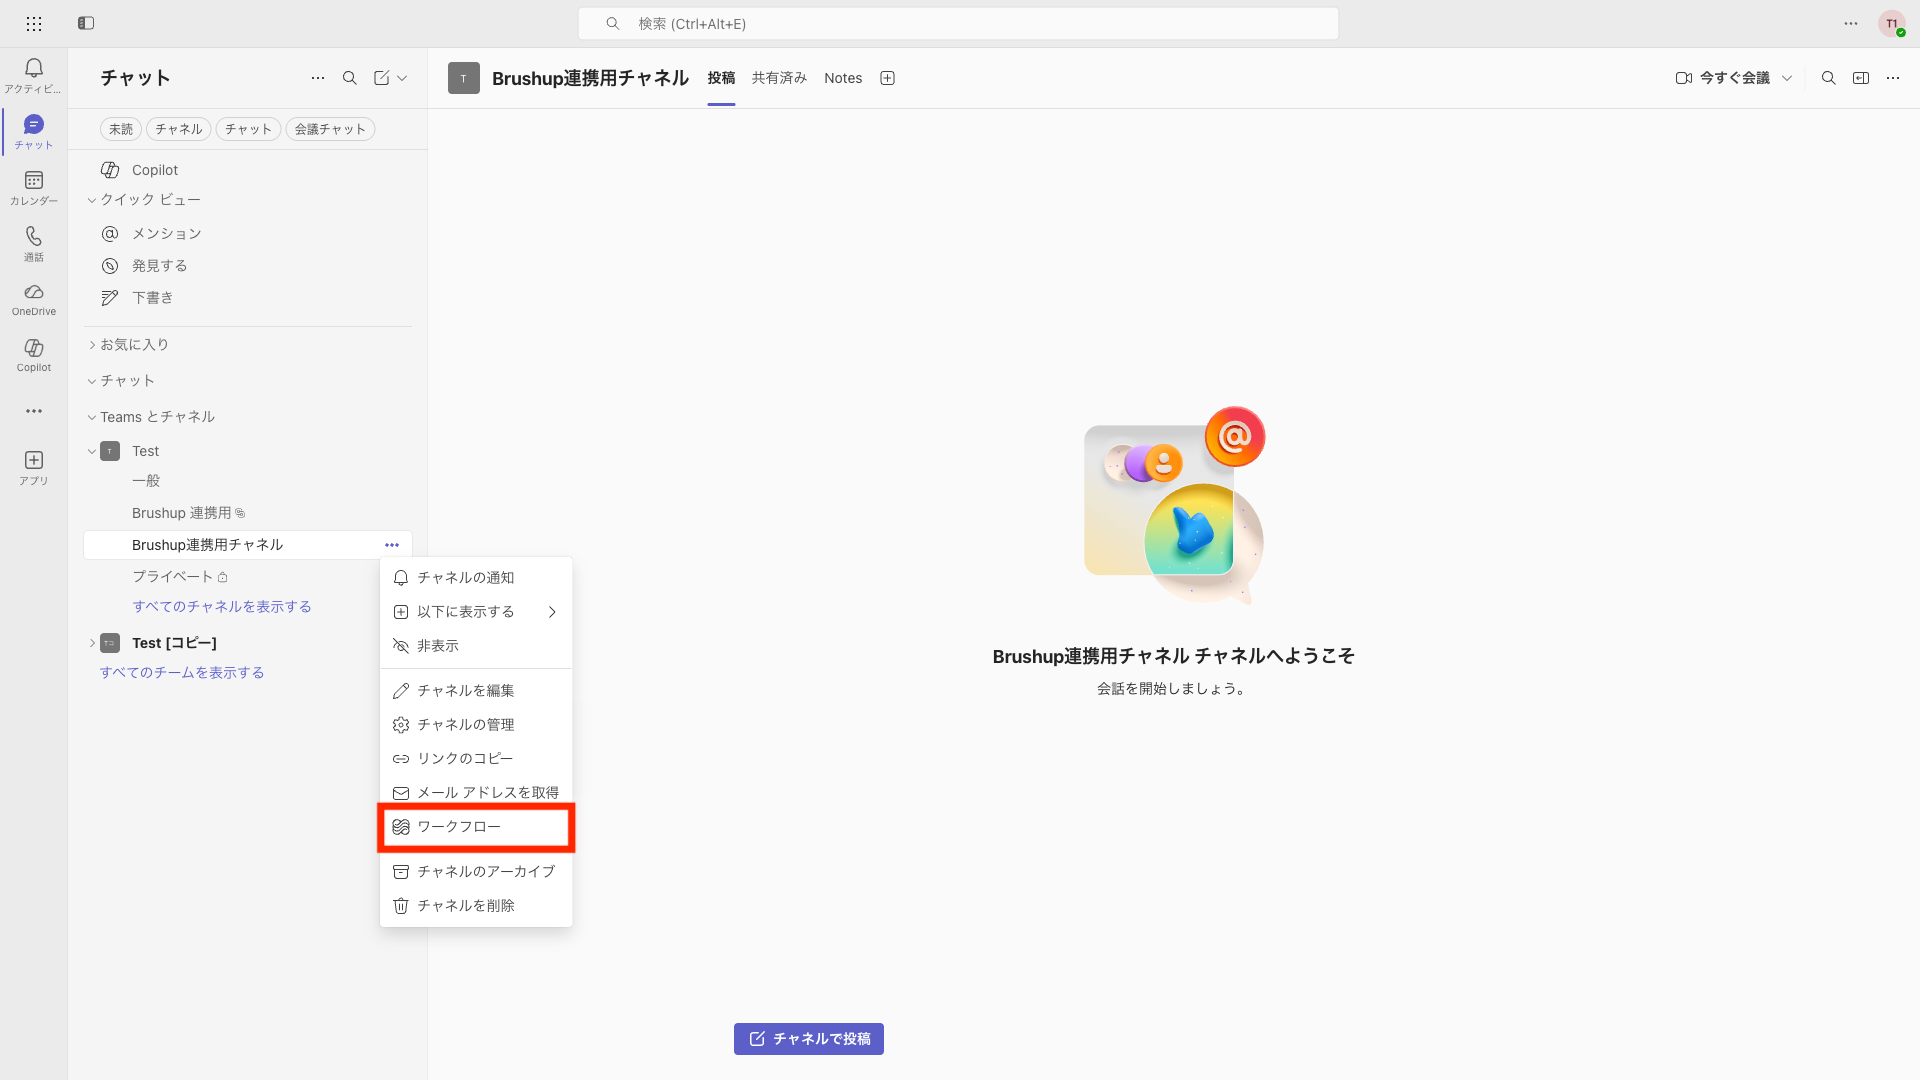The height and width of the screenshot is (1080, 1920).
Task: Open 以下に表示する submenu
Action: 476,612
